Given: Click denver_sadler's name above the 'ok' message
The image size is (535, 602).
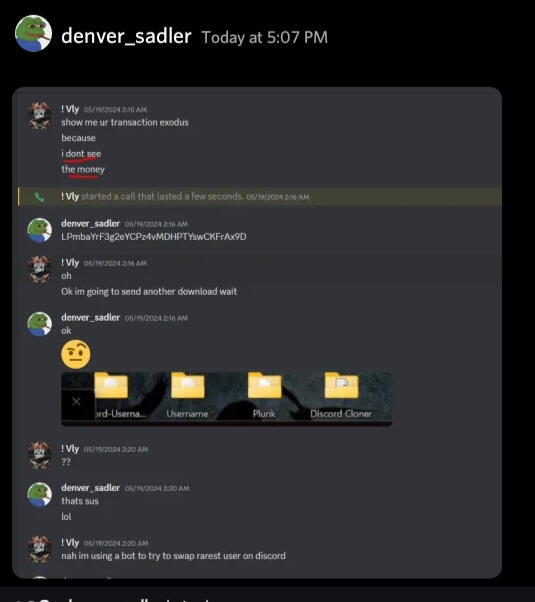Looking at the screenshot, I should tap(91, 318).
